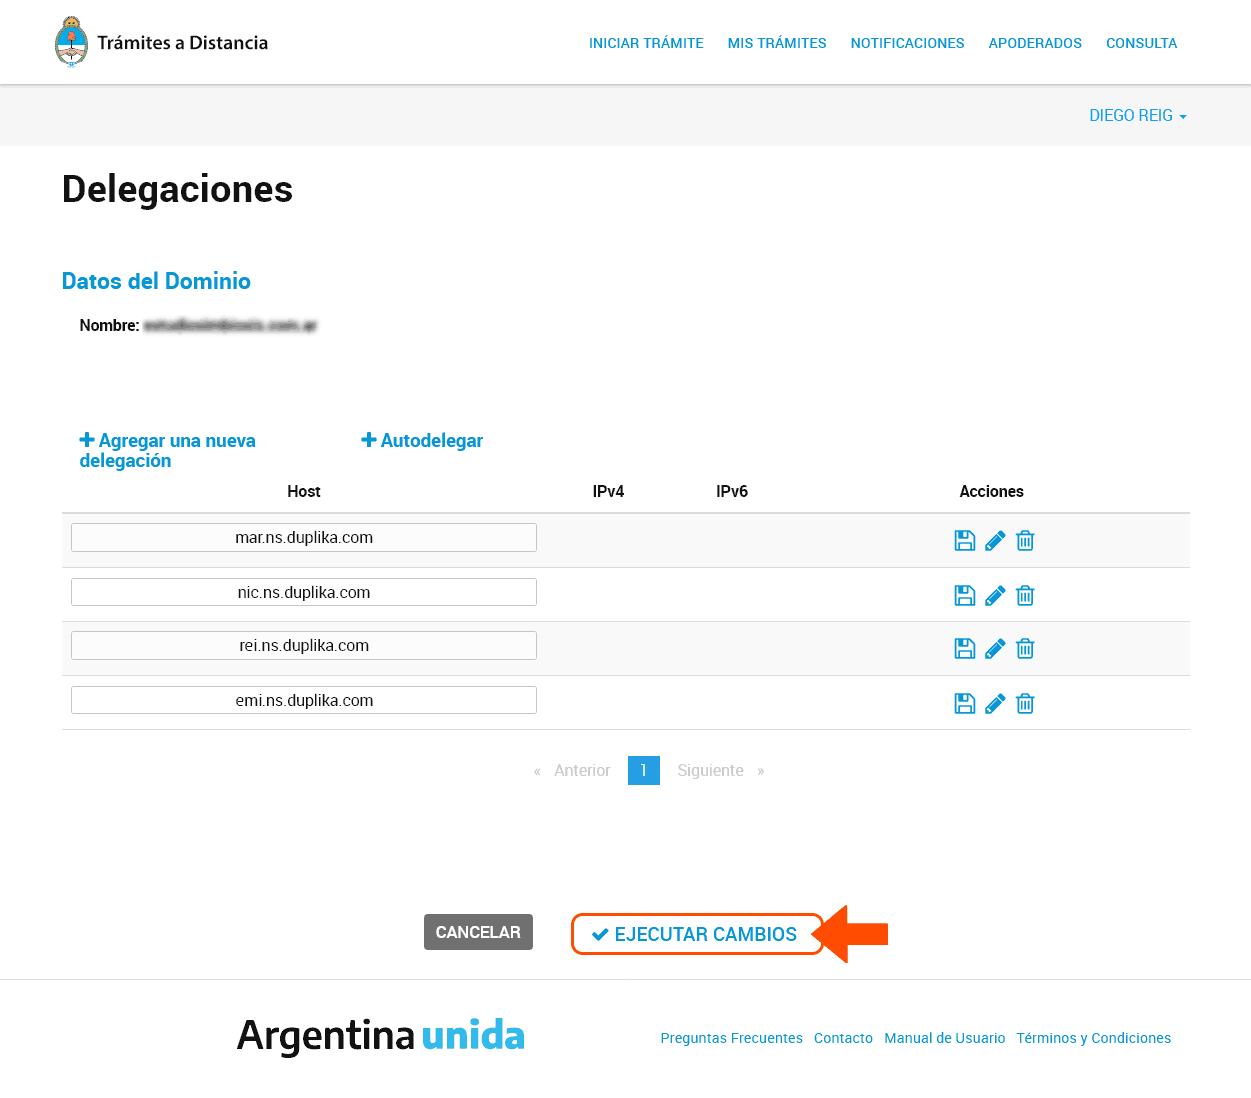This screenshot has width=1251, height=1098.
Task: Edit the nic.ns.duplika.com delegation
Action: coord(994,595)
